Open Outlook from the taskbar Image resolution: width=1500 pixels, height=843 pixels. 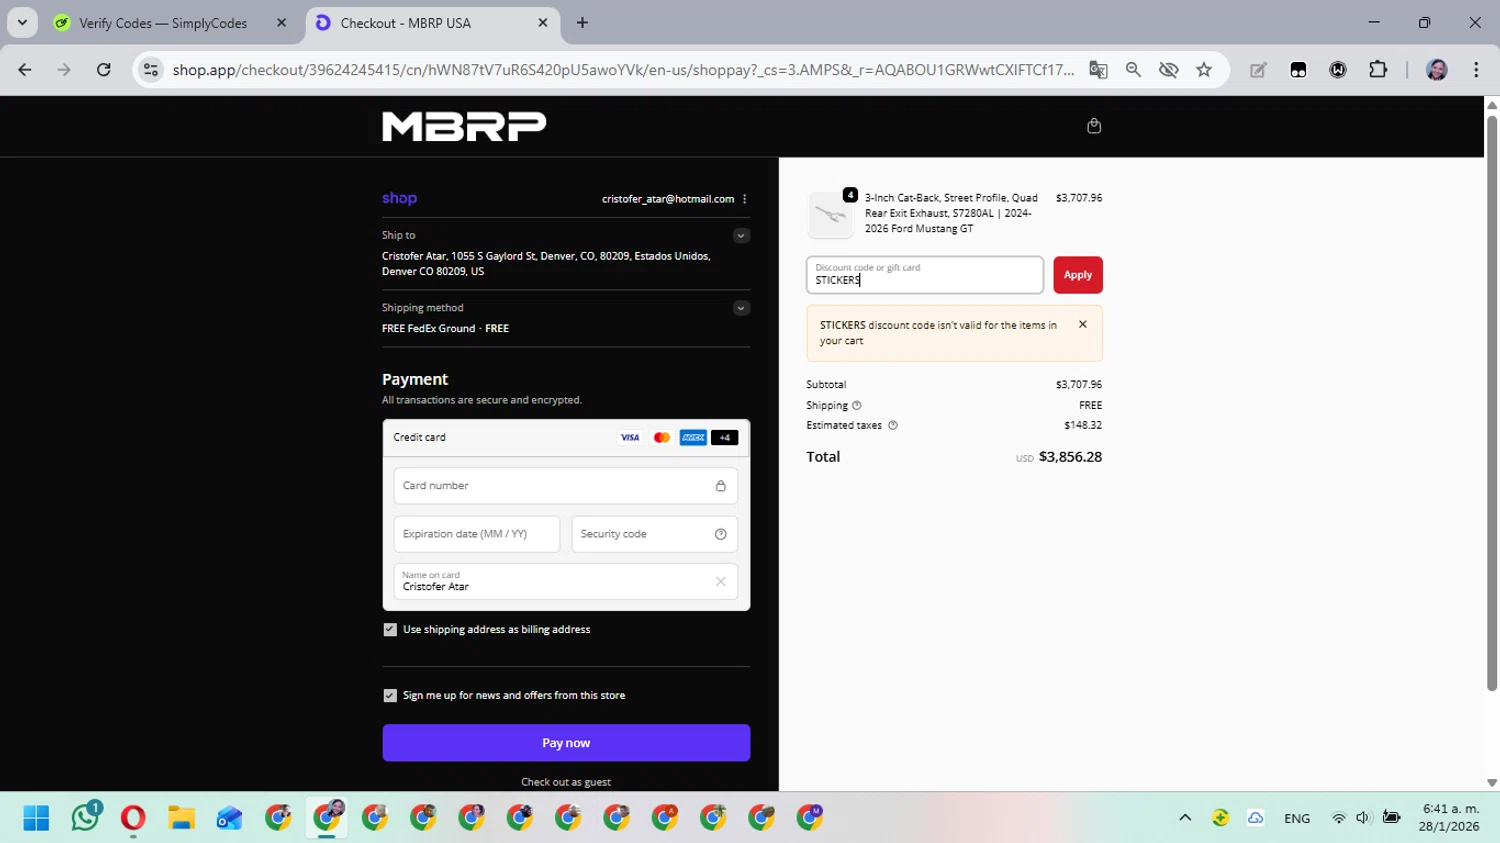tap(230, 818)
